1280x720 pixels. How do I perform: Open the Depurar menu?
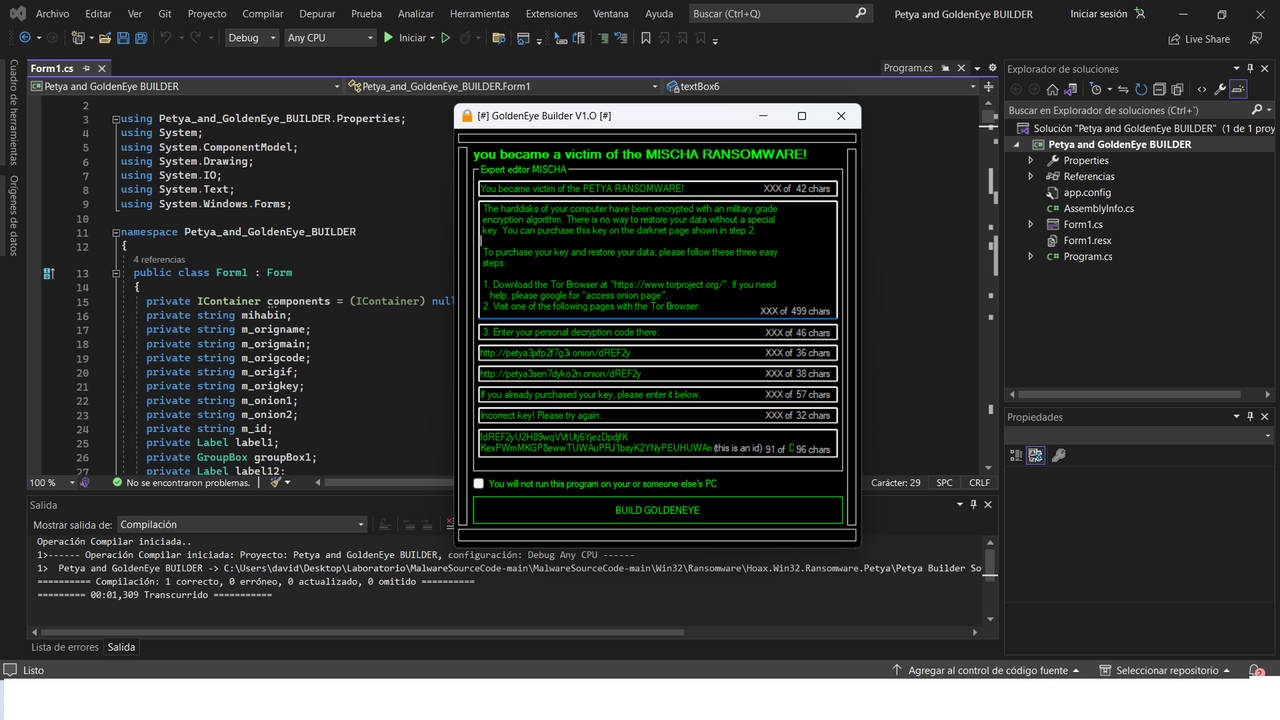[317, 14]
